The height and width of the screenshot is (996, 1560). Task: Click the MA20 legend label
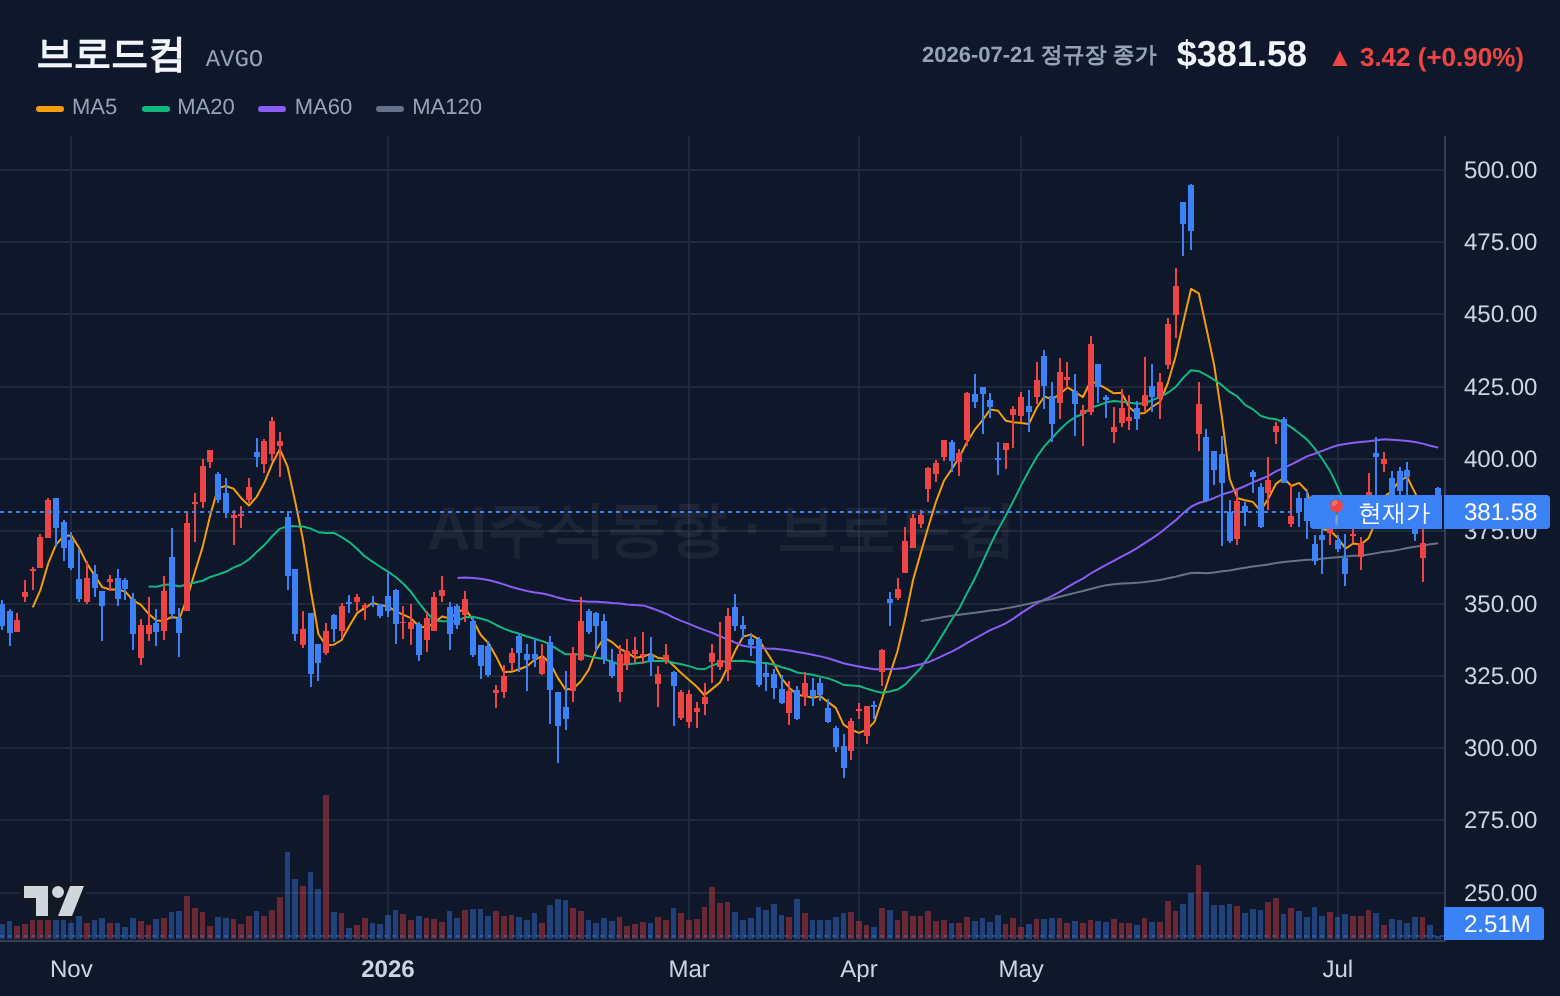[x=206, y=107]
